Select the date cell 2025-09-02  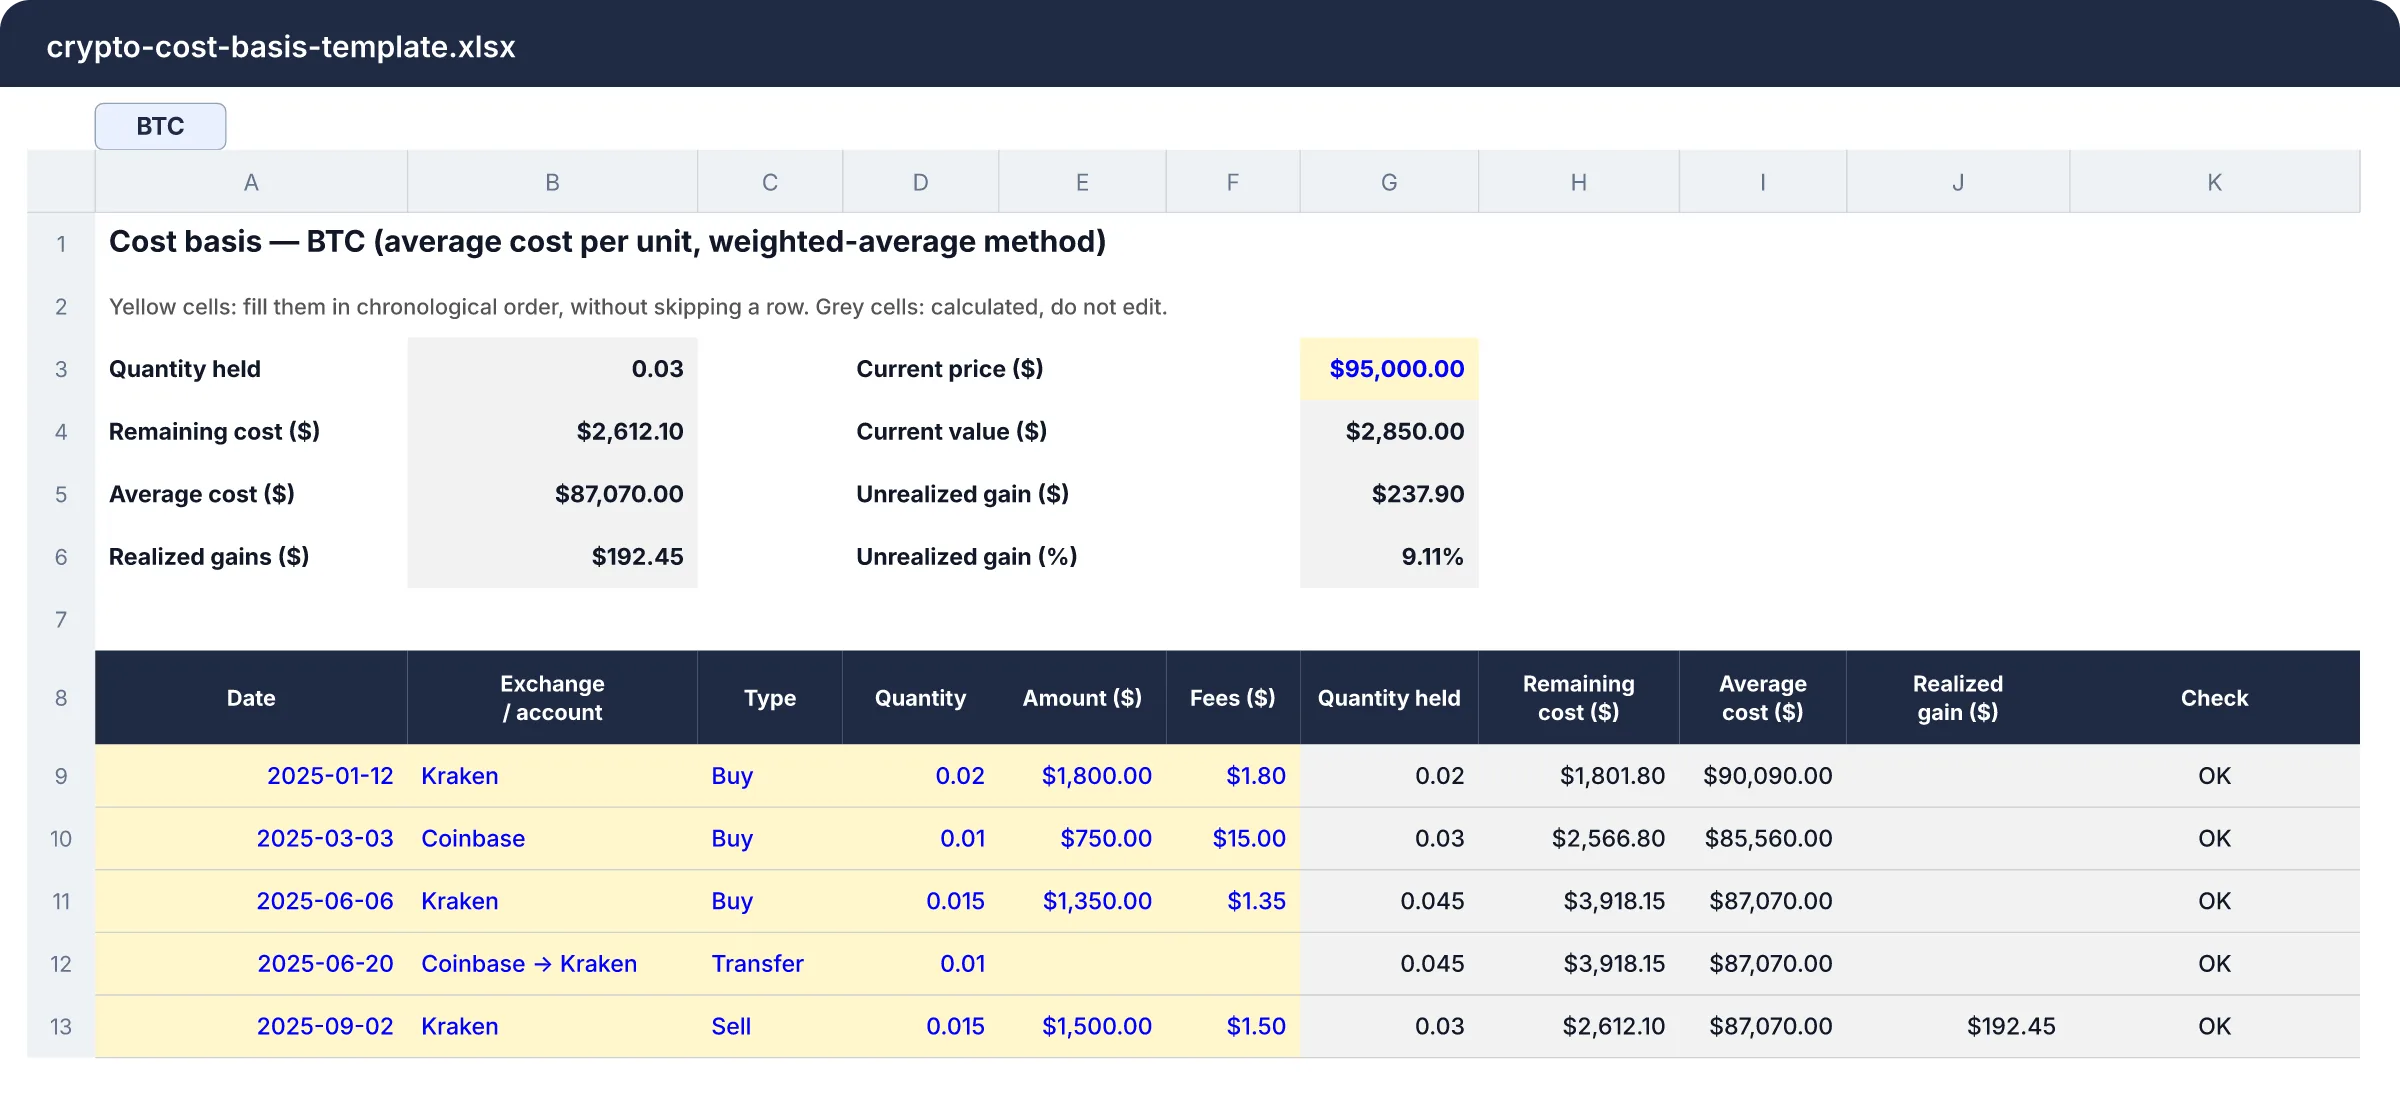(251, 1026)
